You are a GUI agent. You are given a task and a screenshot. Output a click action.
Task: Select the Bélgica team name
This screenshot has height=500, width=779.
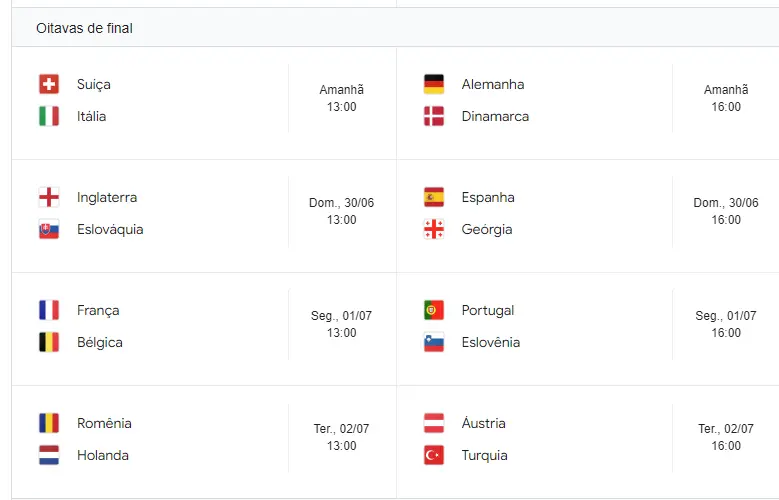click(99, 342)
